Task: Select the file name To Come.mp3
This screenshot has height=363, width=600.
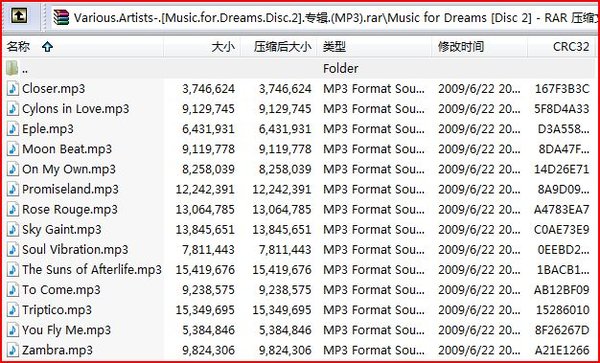Action: [x=61, y=290]
